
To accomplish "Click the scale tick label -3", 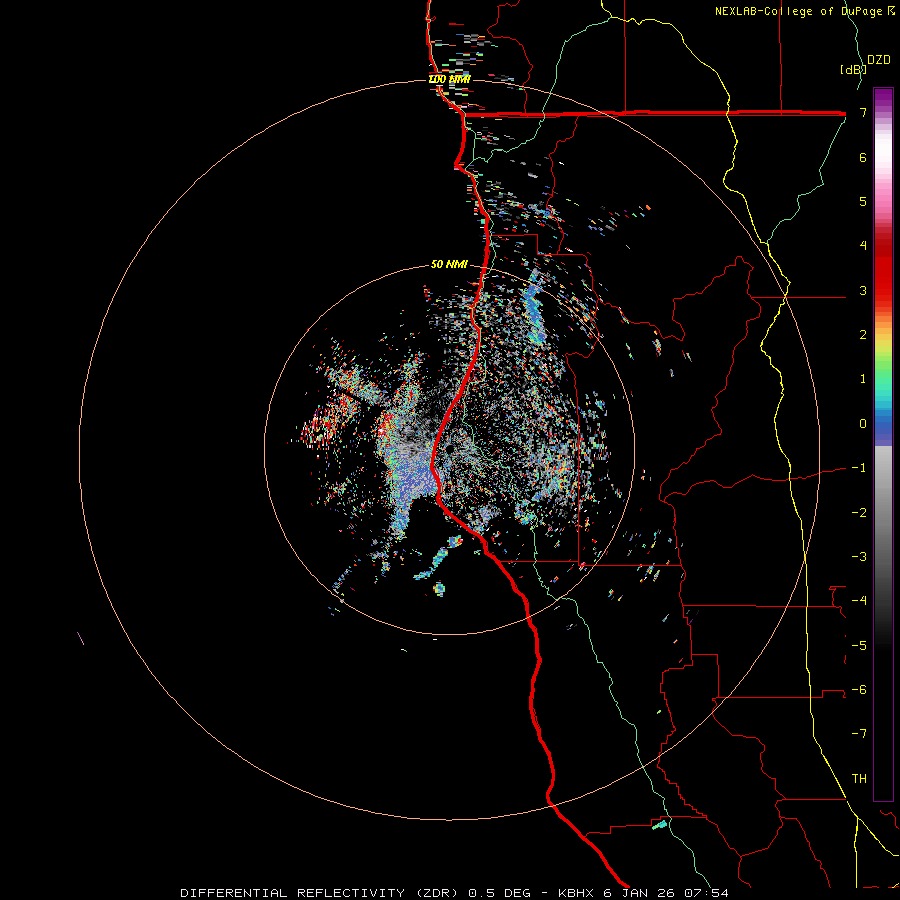I will (x=859, y=557).
